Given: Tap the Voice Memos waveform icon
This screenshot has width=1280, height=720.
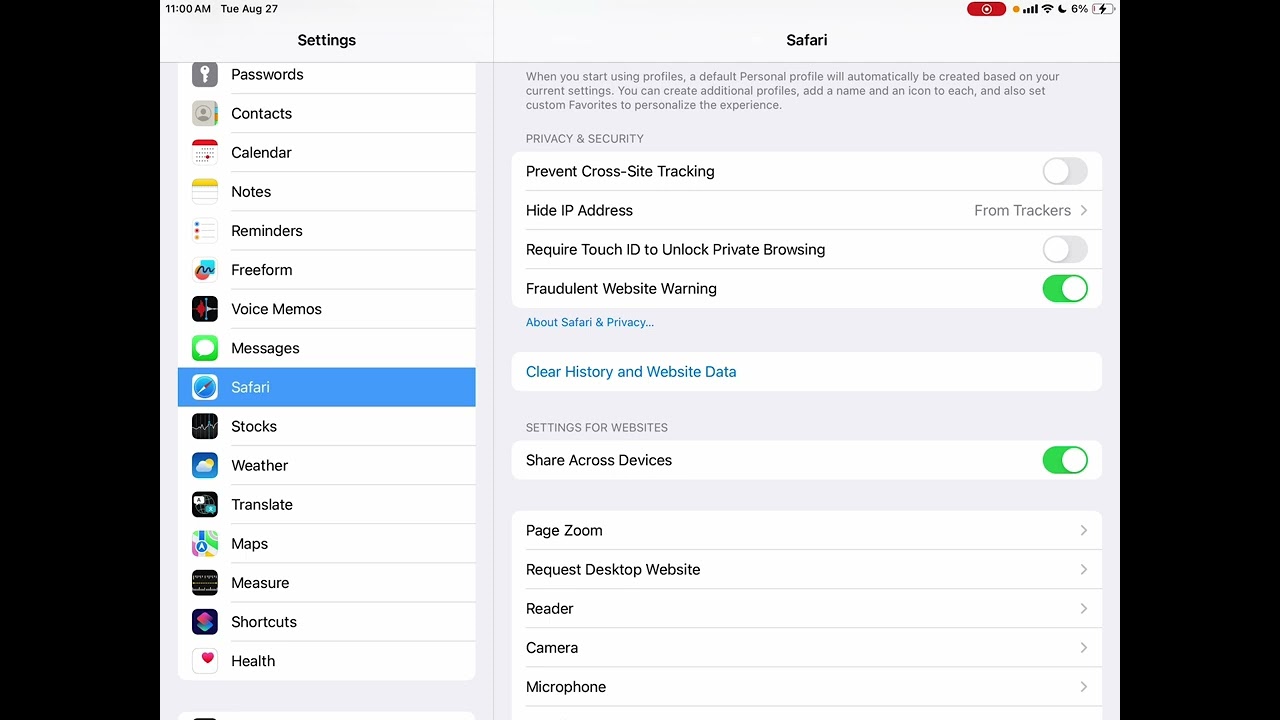Looking at the screenshot, I should coord(205,309).
